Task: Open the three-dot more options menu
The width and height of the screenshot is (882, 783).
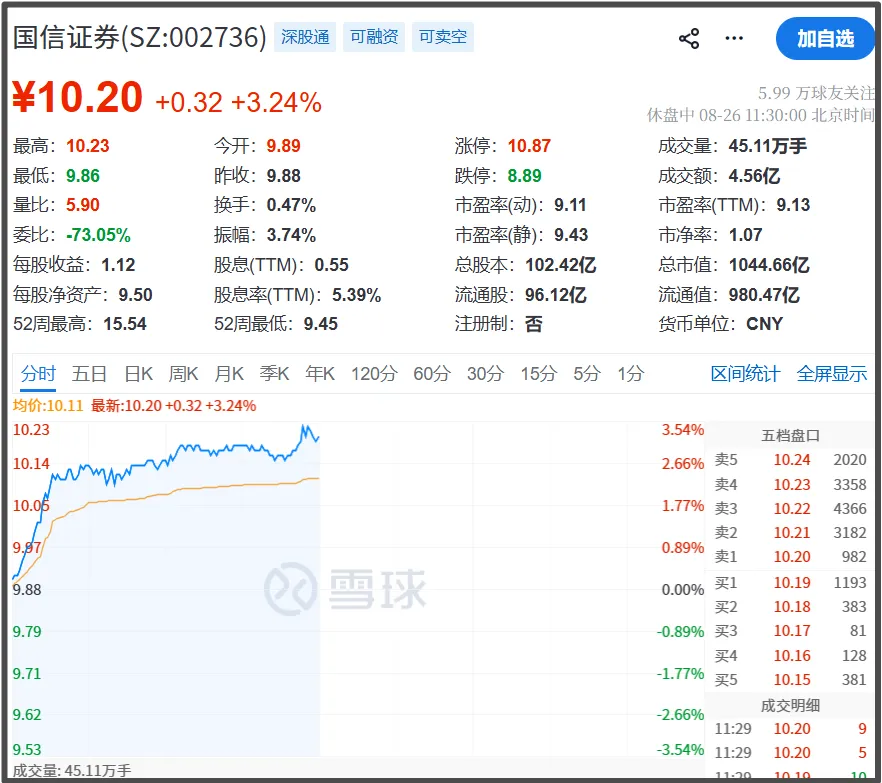Action: coord(734,38)
